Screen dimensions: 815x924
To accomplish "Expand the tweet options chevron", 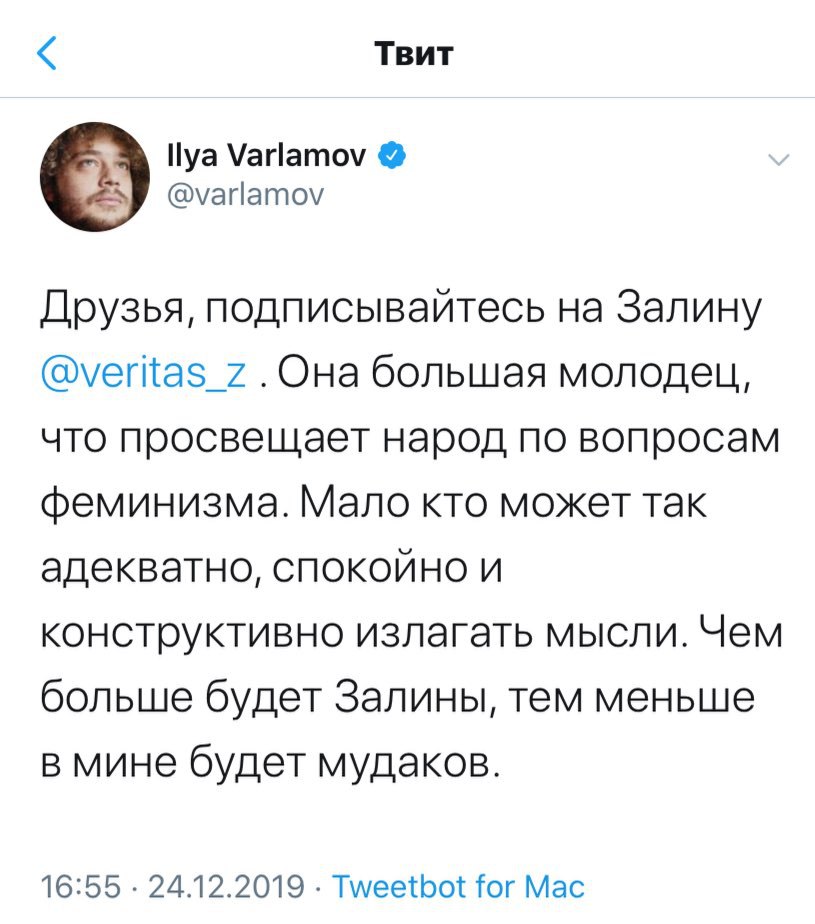I will pyautogui.click(x=776, y=161).
